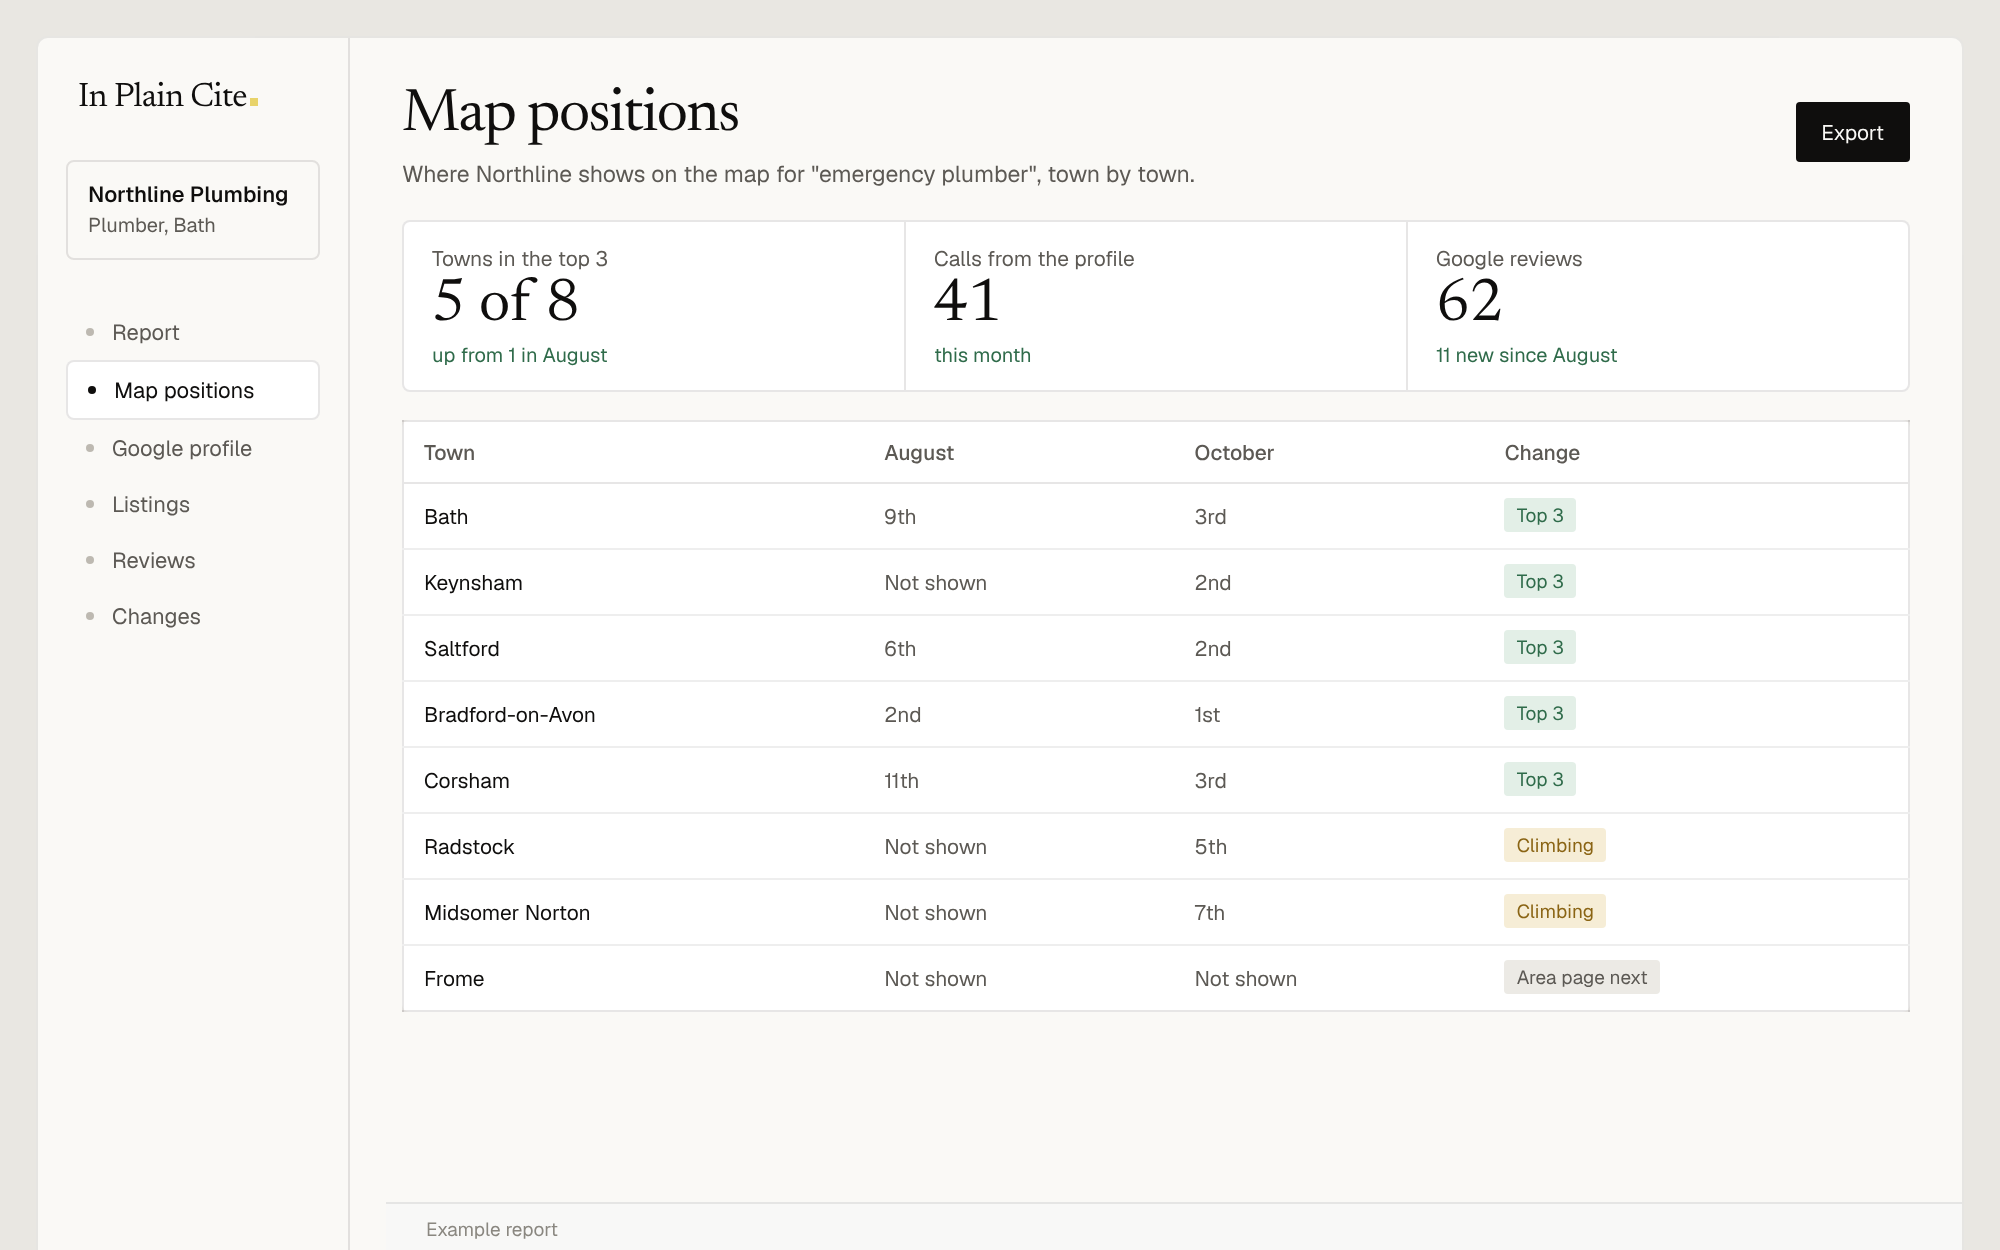Click the Top 3 badge for Bath
The height and width of the screenshot is (1250, 2000).
click(1539, 515)
